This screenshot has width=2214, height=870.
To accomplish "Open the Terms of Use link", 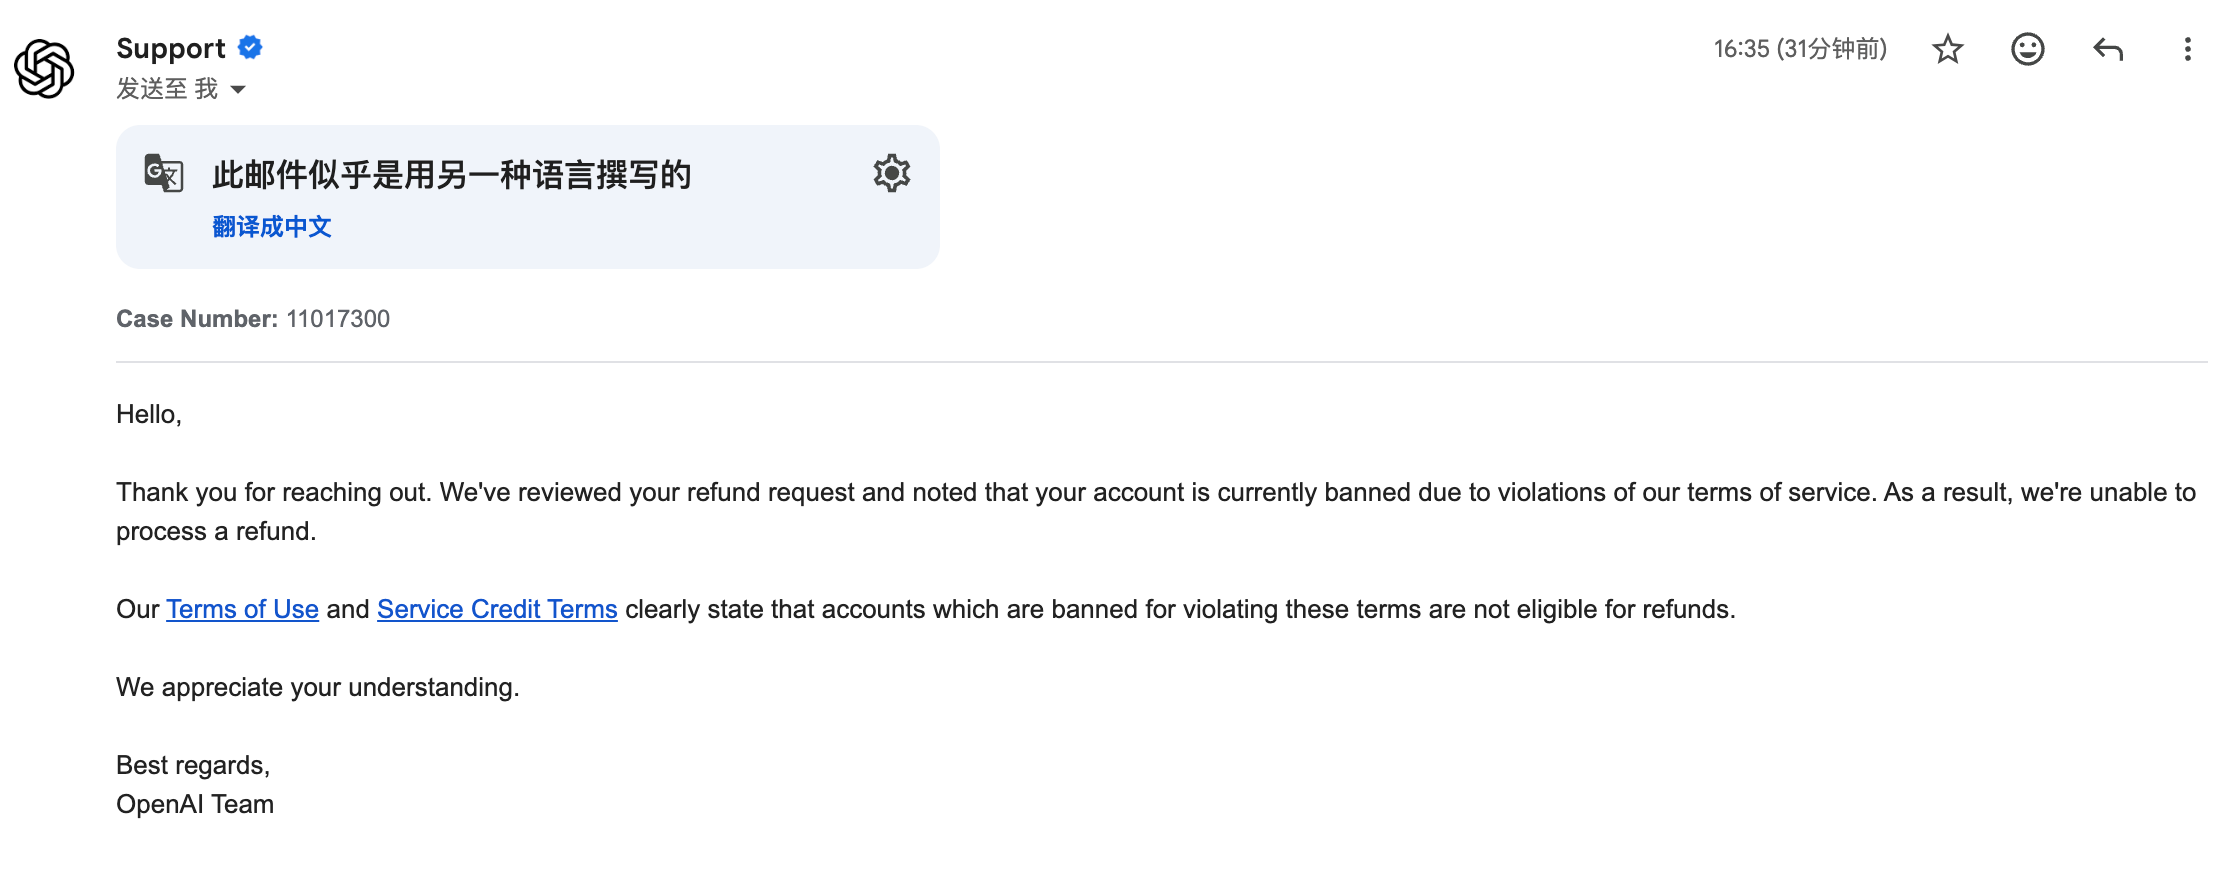I will tap(242, 609).
